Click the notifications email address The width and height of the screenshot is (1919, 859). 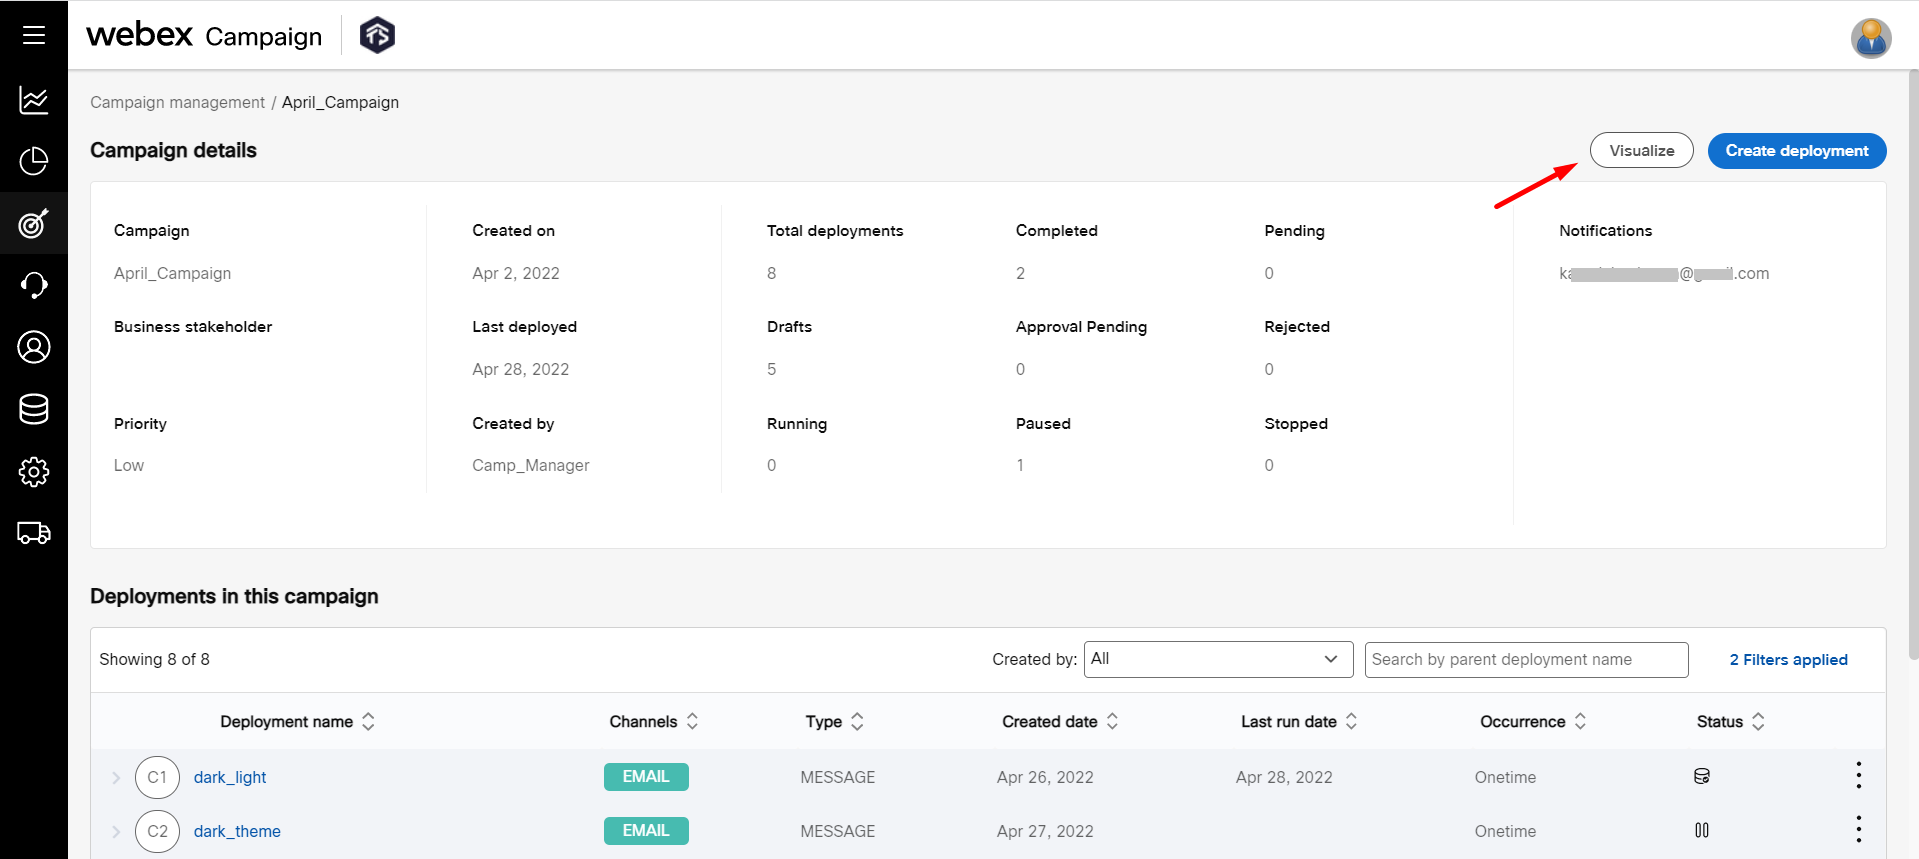click(1664, 273)
